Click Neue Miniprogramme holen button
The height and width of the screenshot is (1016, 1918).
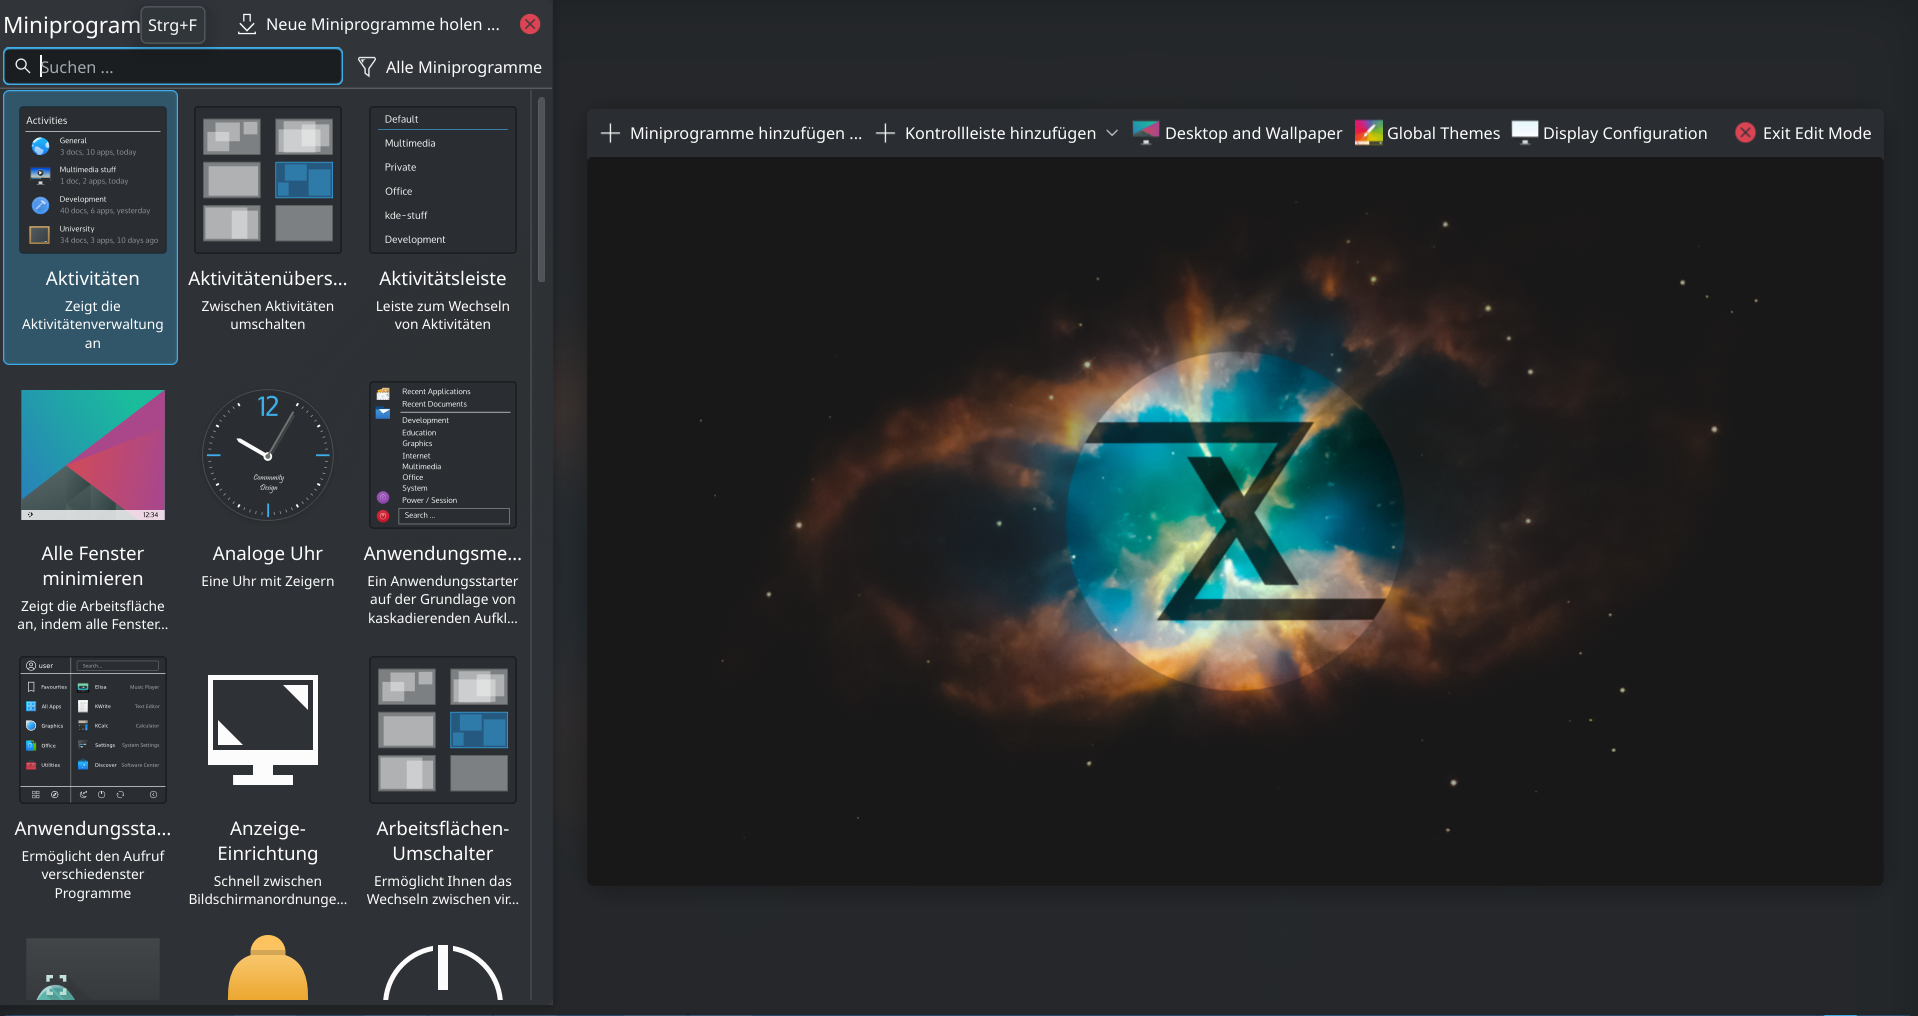(369, 24)
